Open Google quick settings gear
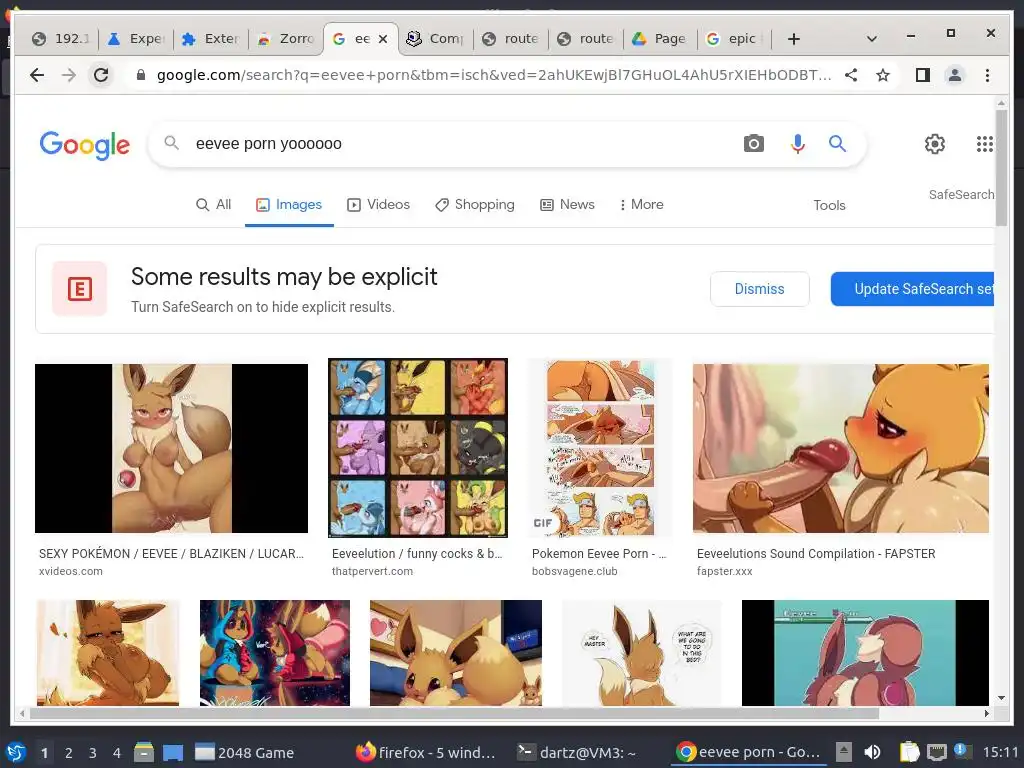Image resolution: width=1024 pixels, height=768 pixels. 935,144
